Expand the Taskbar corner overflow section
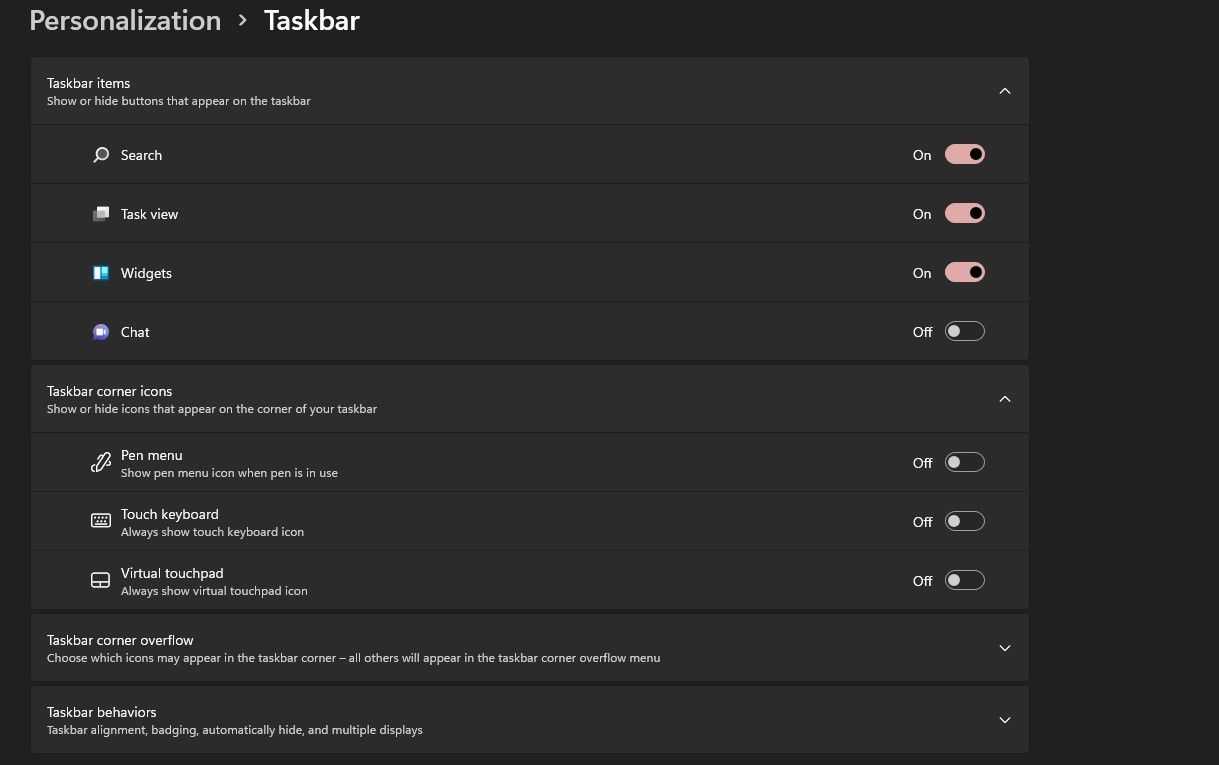This screenshot has height=765, width=1219. 1005,648
